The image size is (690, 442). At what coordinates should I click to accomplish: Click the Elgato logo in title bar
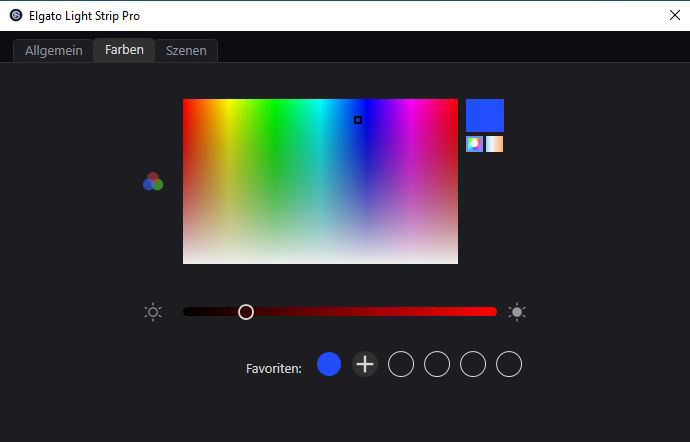coord(15,15)
